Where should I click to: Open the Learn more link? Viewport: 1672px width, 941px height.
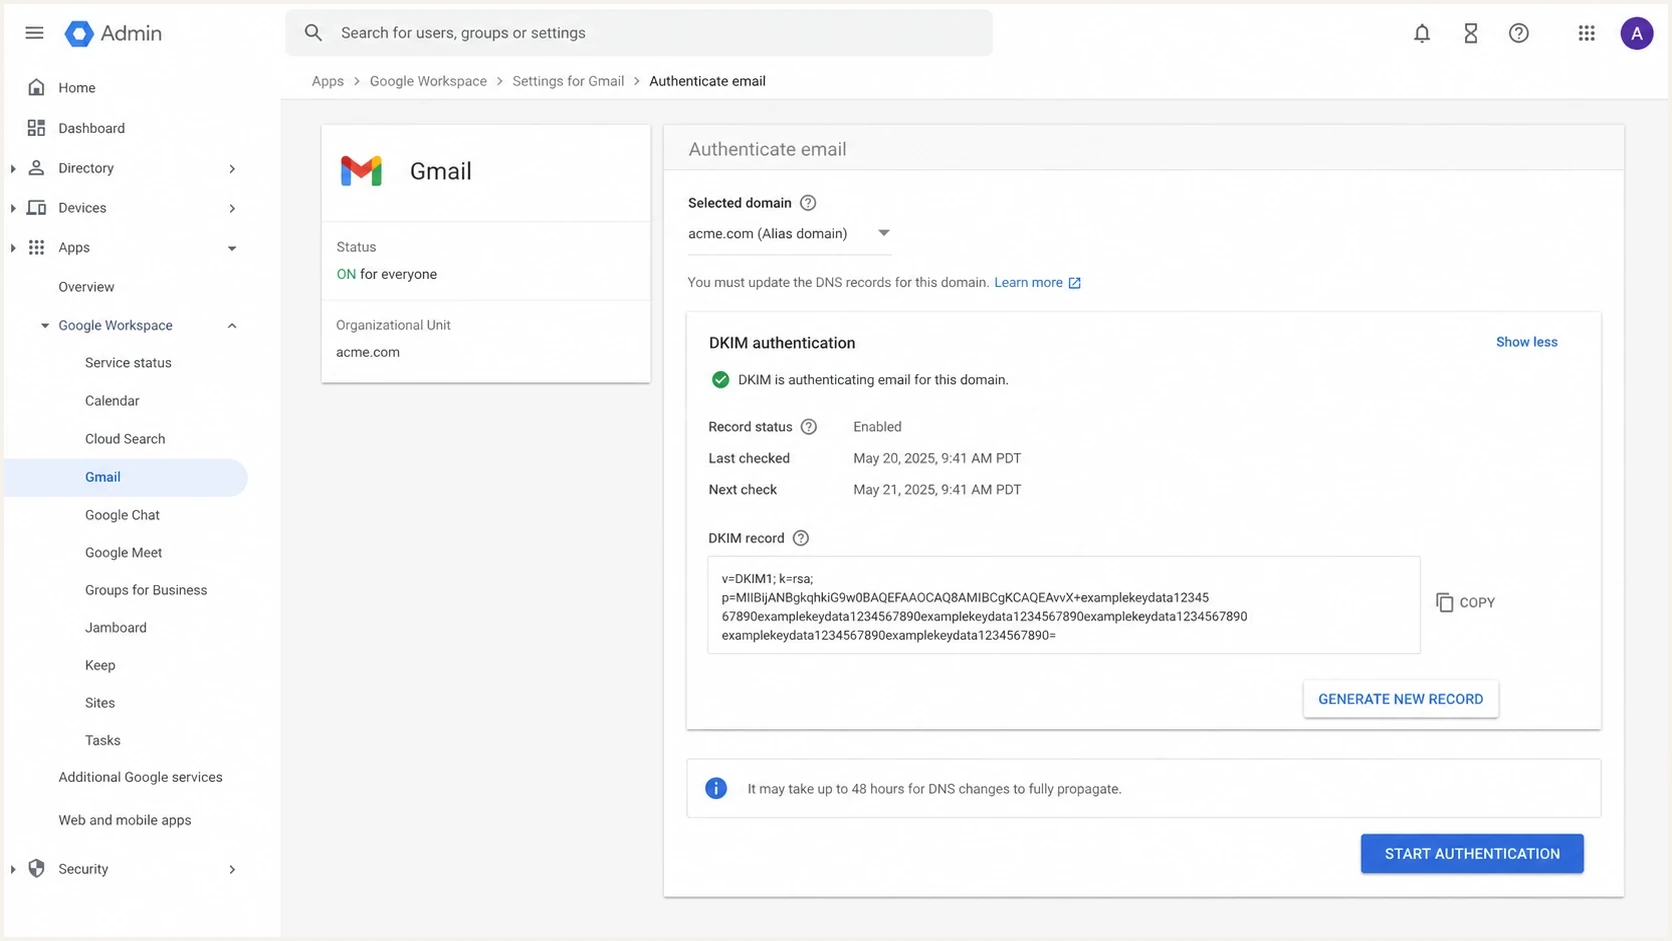pyautogui.click(x=1028, y=283)
